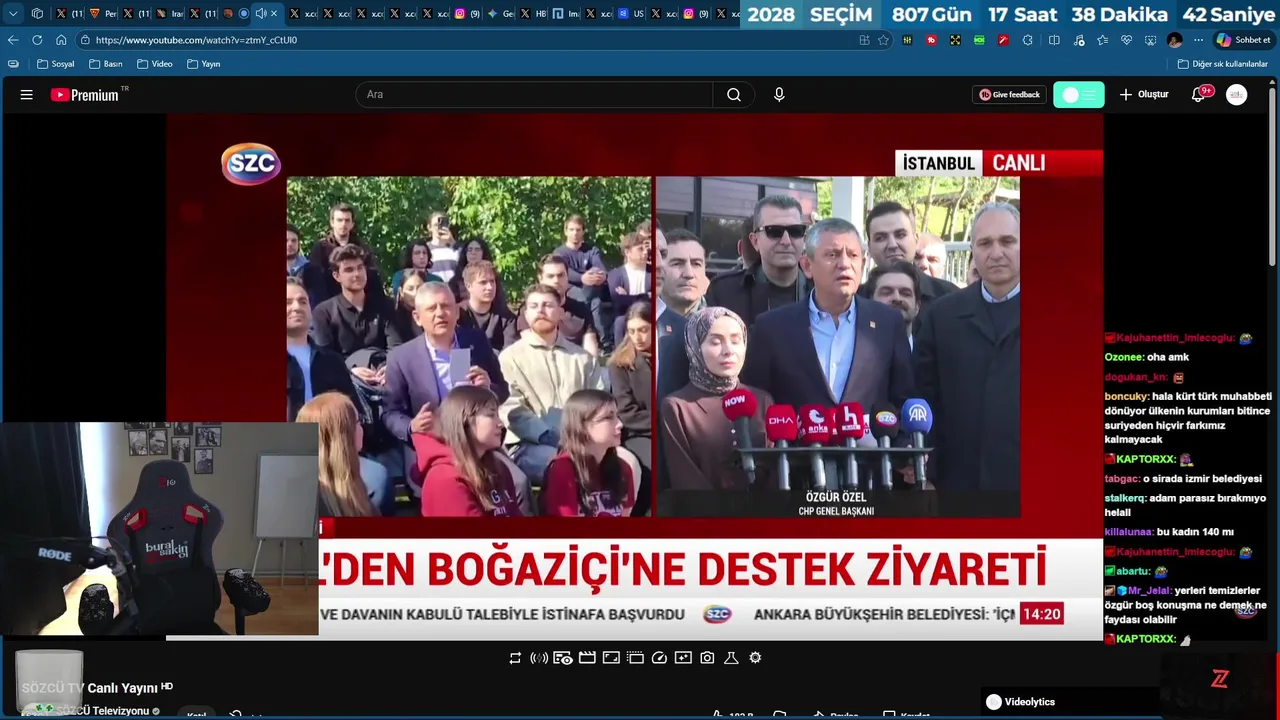
Task: Open the browser three-dots settings menu
Action: point(1198,40)
